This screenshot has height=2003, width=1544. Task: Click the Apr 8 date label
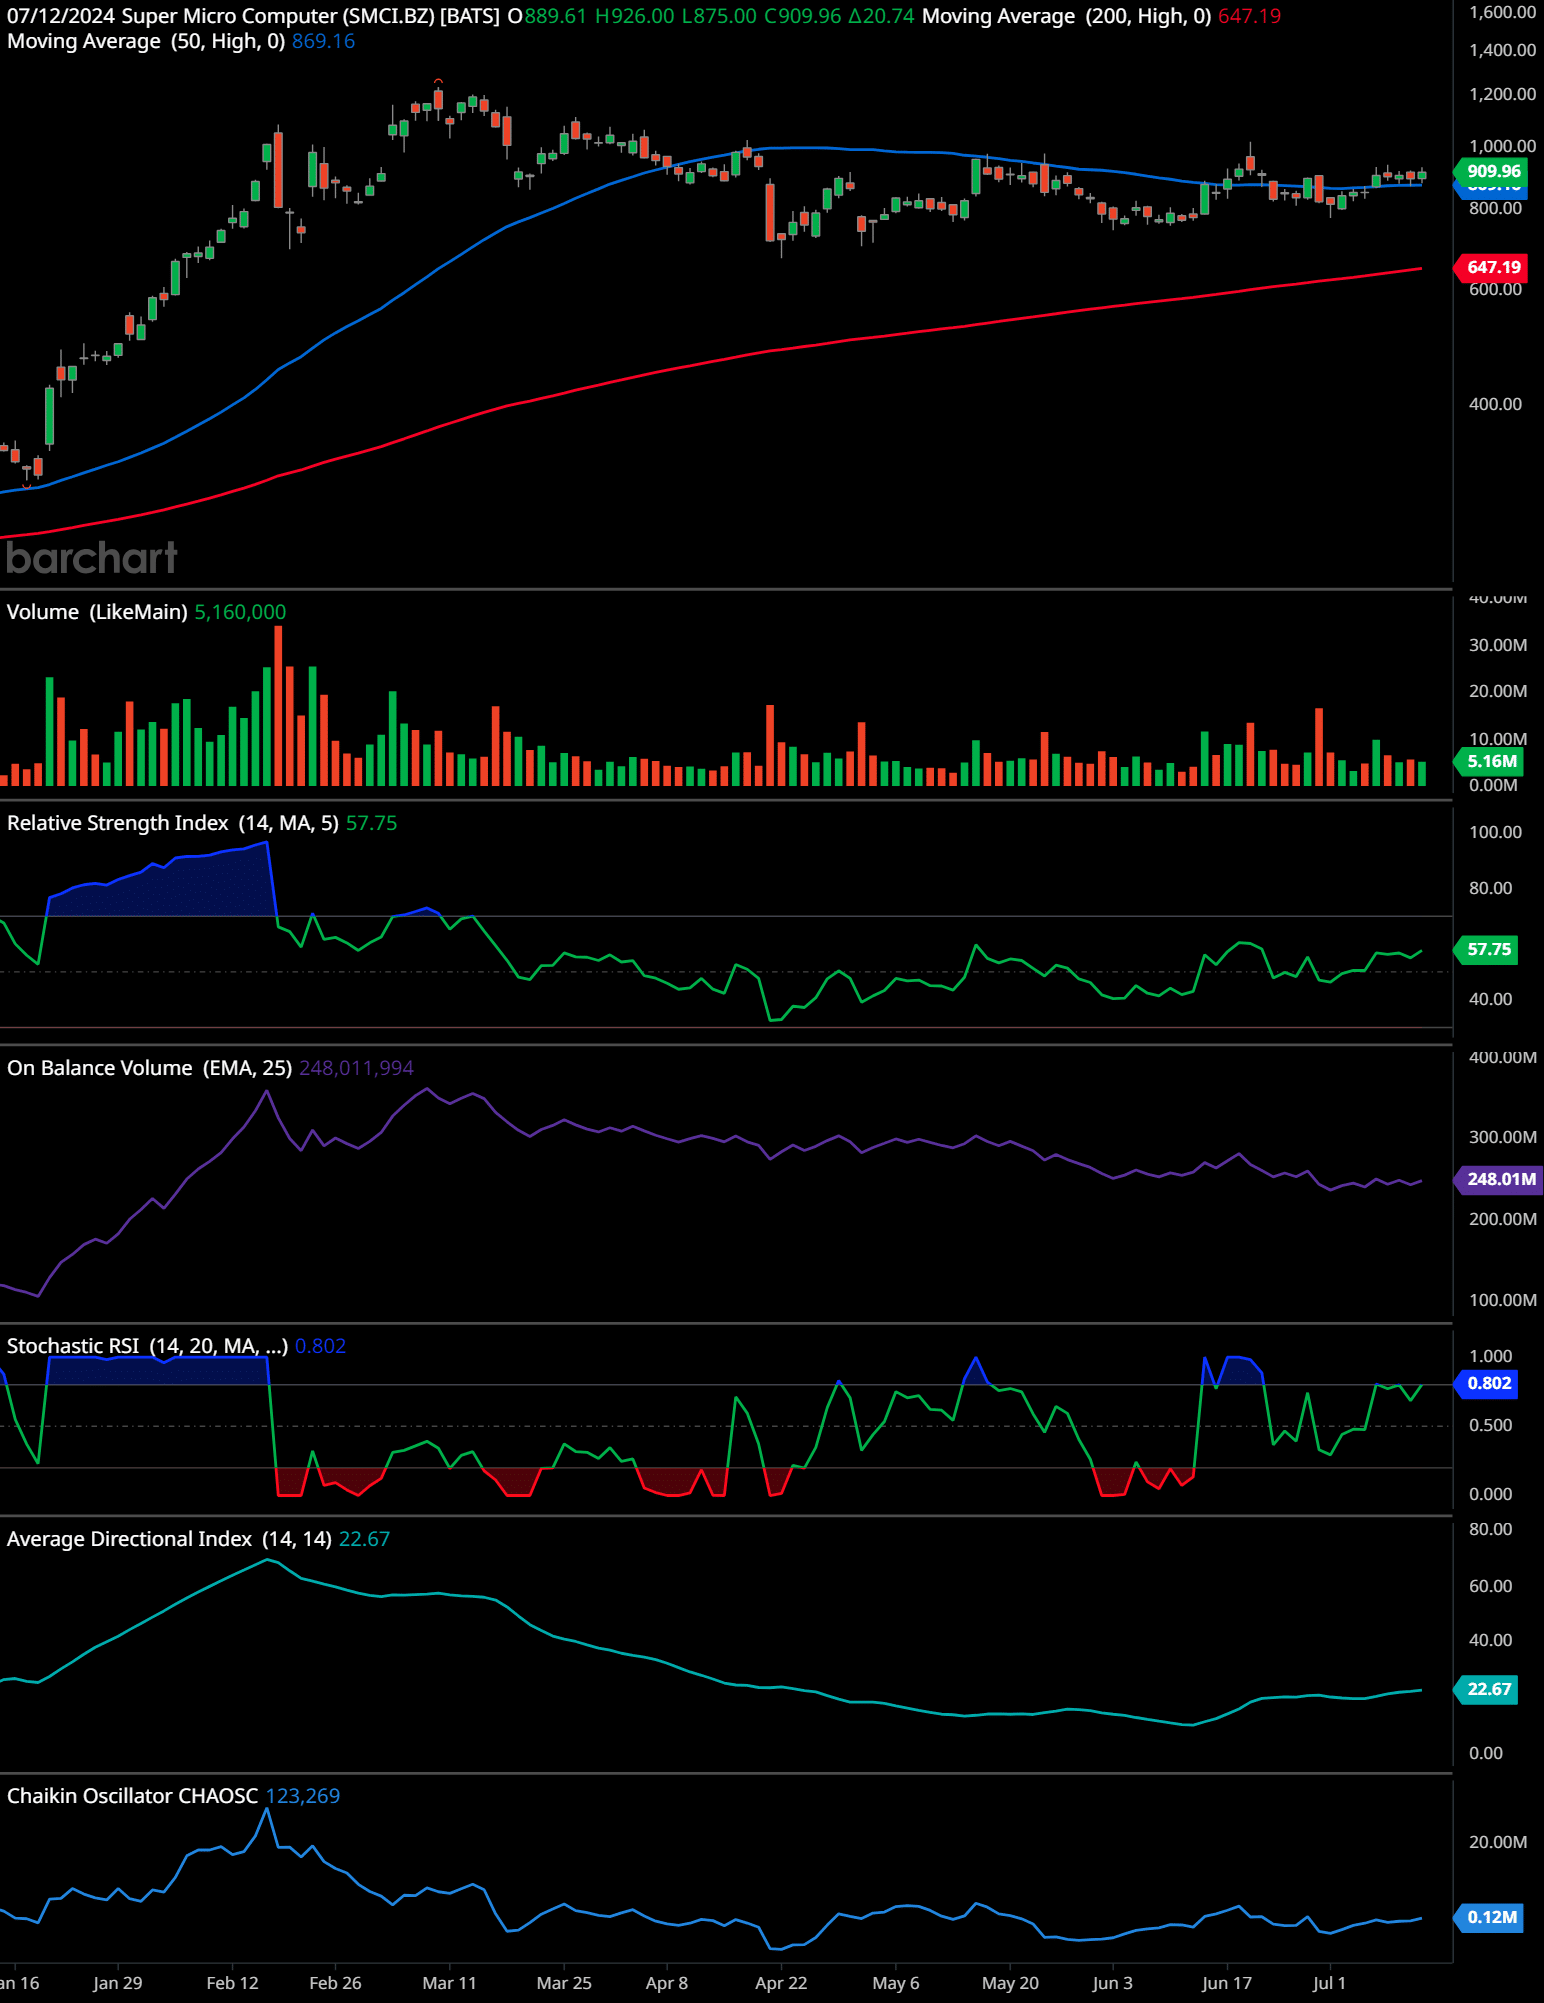coord(667,1983)
